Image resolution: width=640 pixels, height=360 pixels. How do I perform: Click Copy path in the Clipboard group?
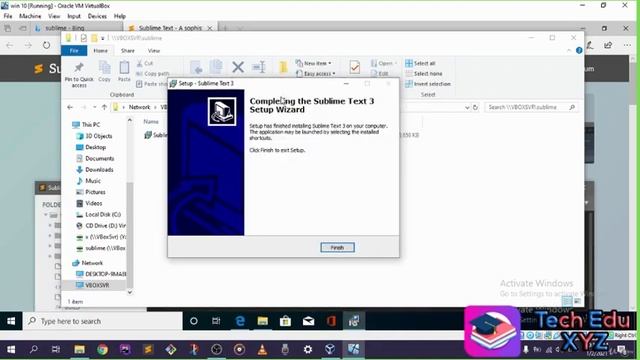coord(153,73)
